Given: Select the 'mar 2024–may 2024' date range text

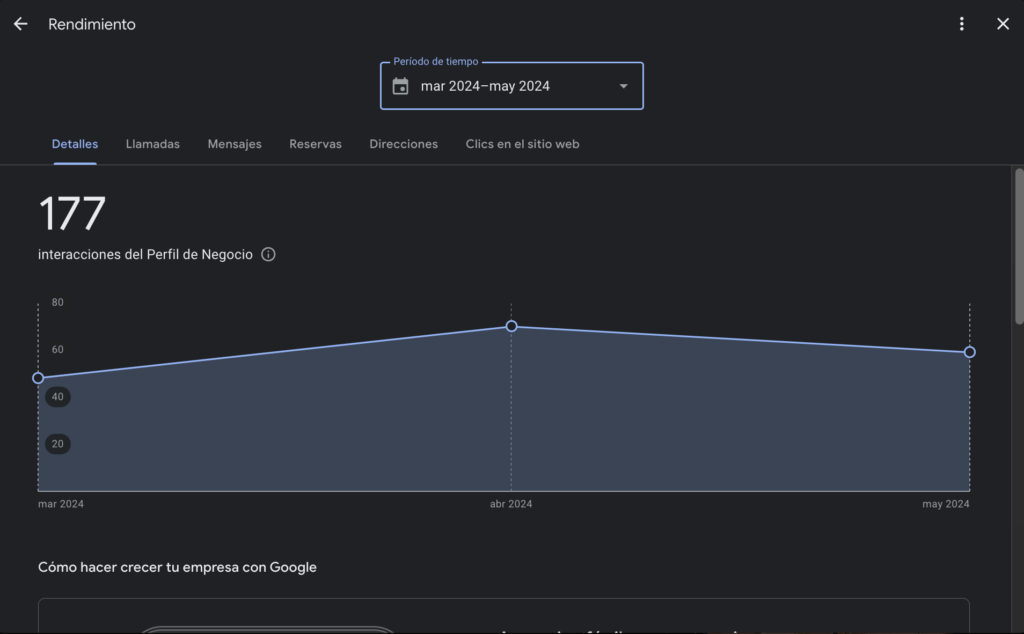Looking at the screenshot, I should coord(485,86).
